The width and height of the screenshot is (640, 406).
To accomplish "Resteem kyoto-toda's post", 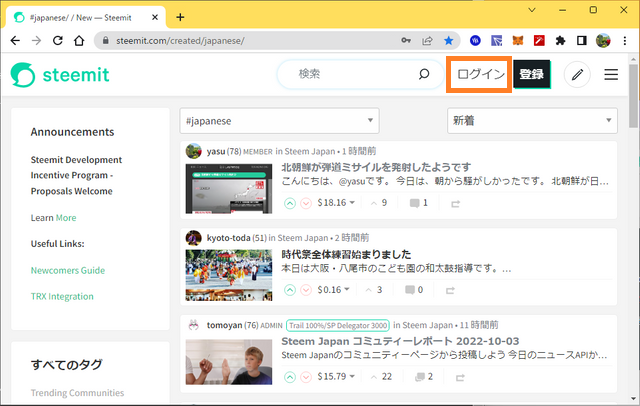I will (450, 291).
